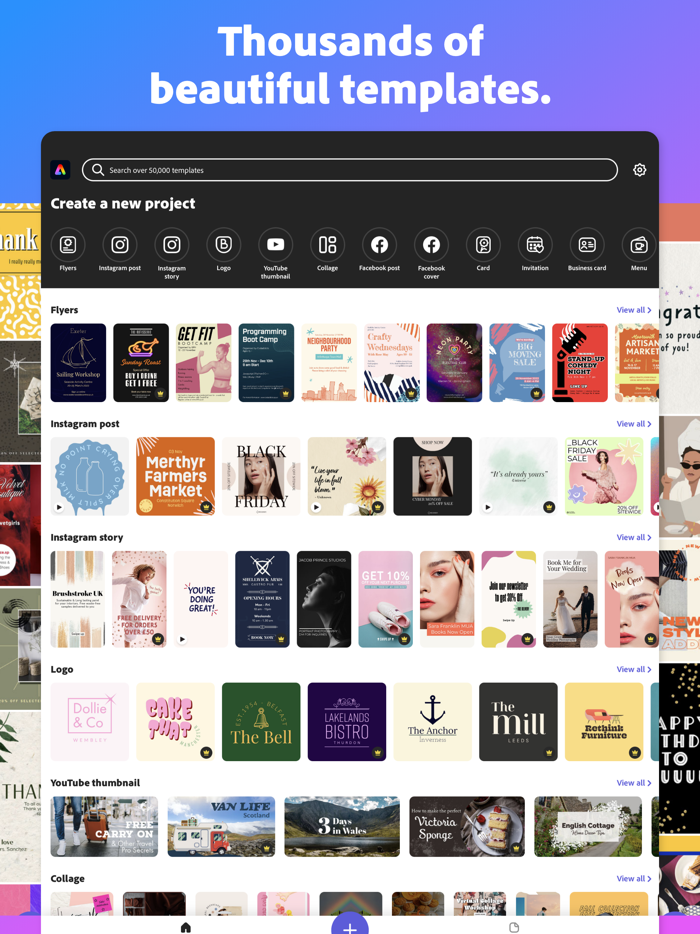Select the Merthyr Farmers Market post

tap(176, 477)
